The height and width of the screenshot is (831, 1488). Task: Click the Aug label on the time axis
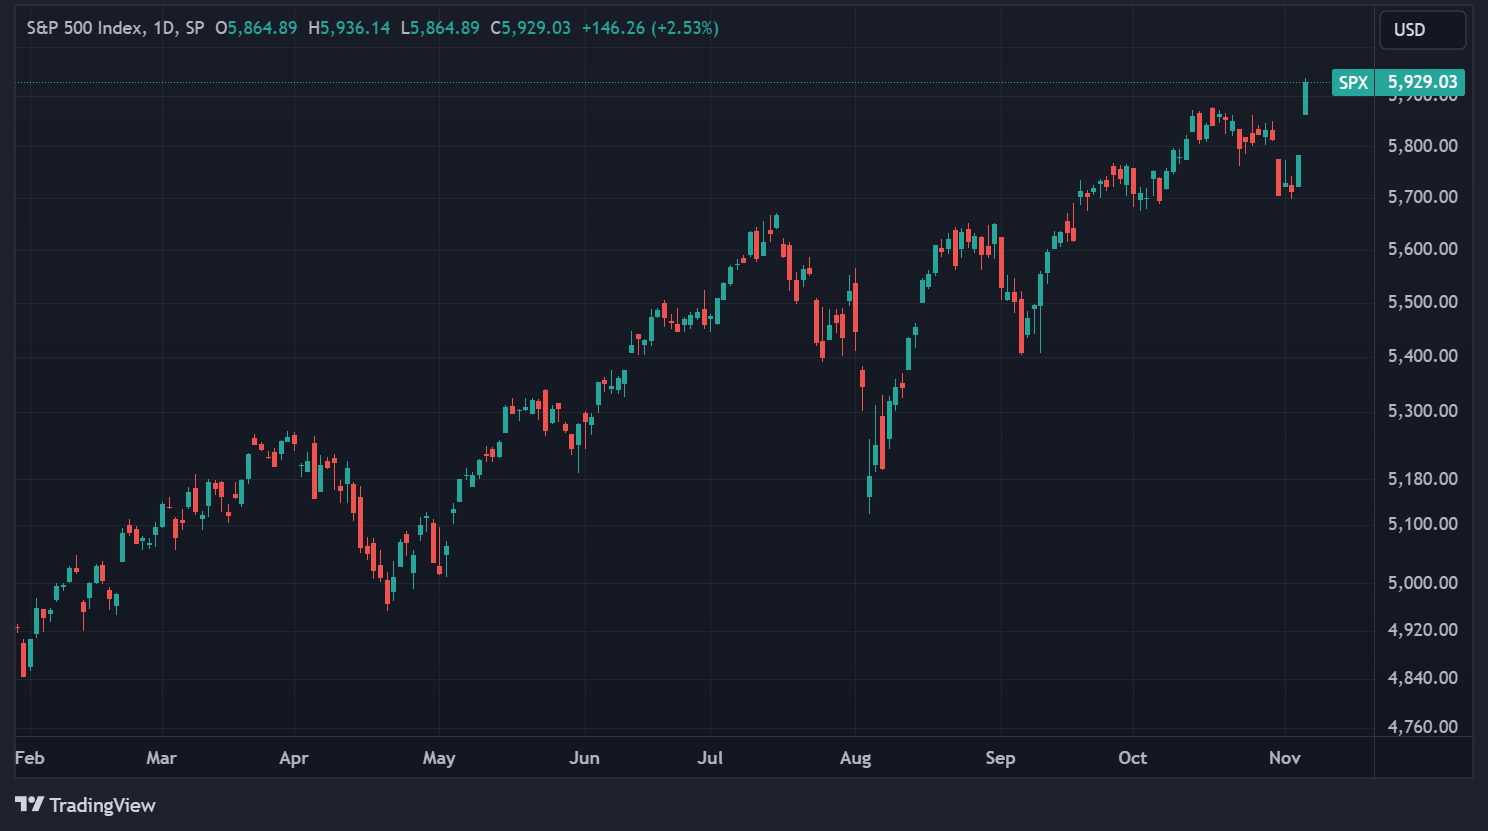(856, 758)
